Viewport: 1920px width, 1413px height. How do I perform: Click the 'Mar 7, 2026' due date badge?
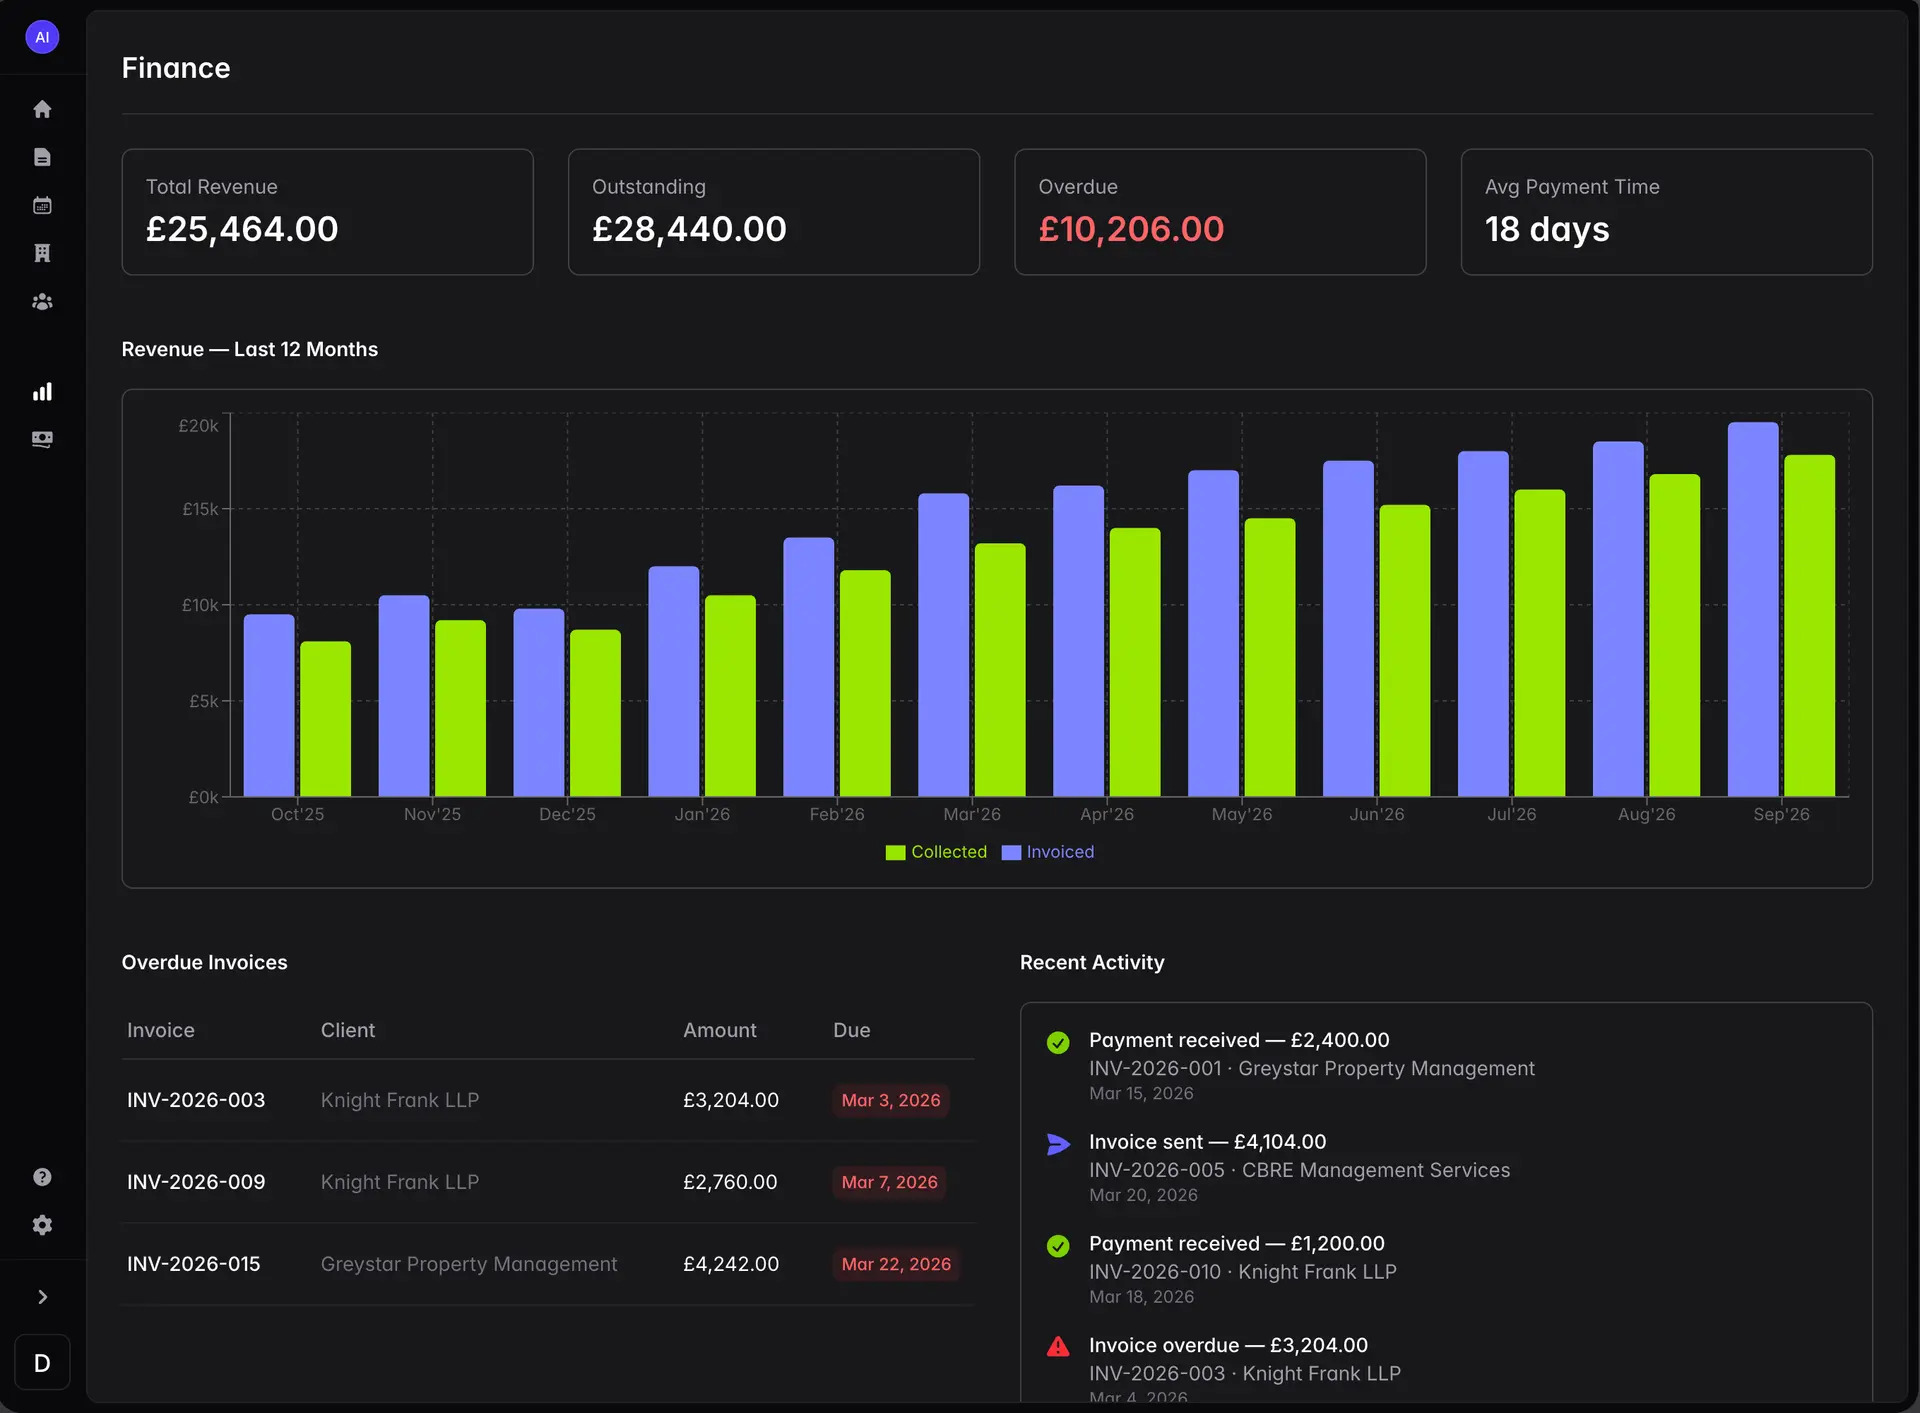tap(890, 1182)
